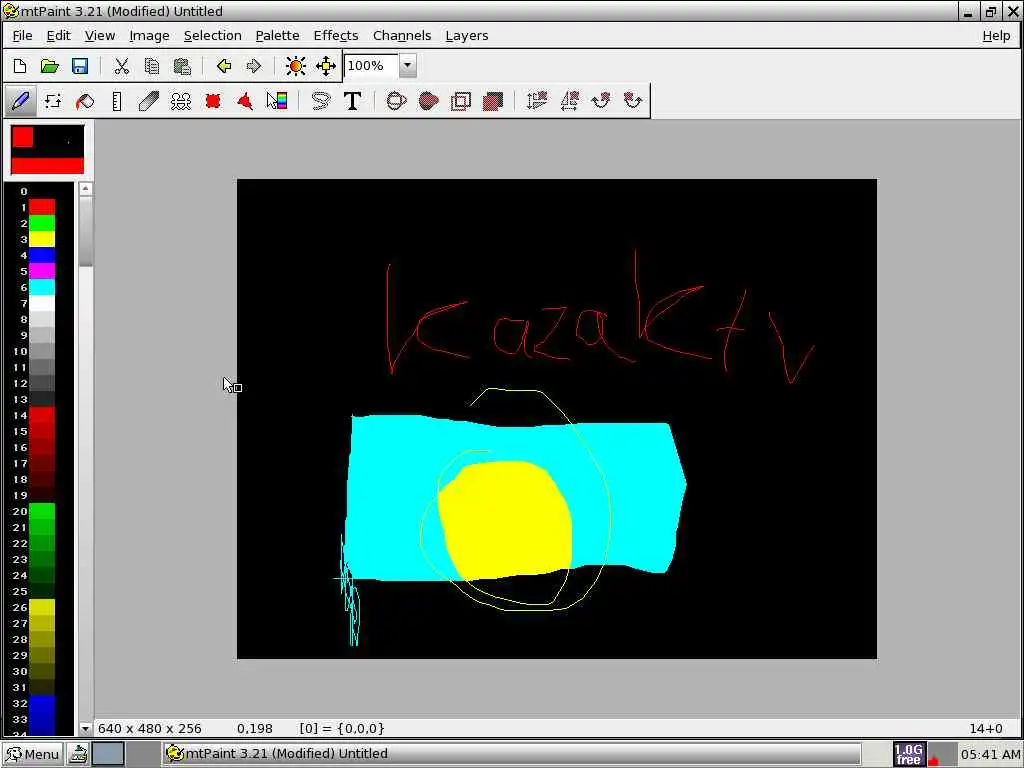Pick red palette colour 1
The height and width of the screenshot is (768, 1024).
[42, 207]
